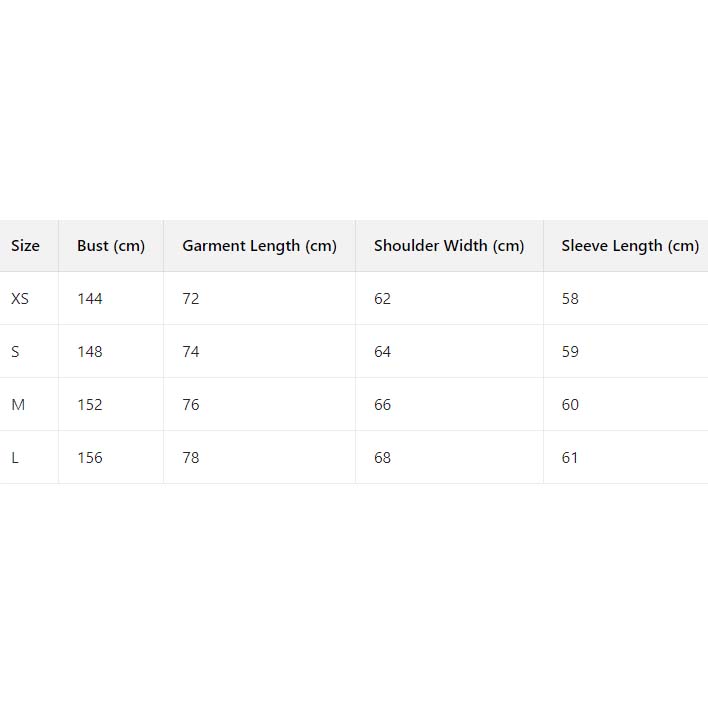Select the M size row label

tap(17, 405)
